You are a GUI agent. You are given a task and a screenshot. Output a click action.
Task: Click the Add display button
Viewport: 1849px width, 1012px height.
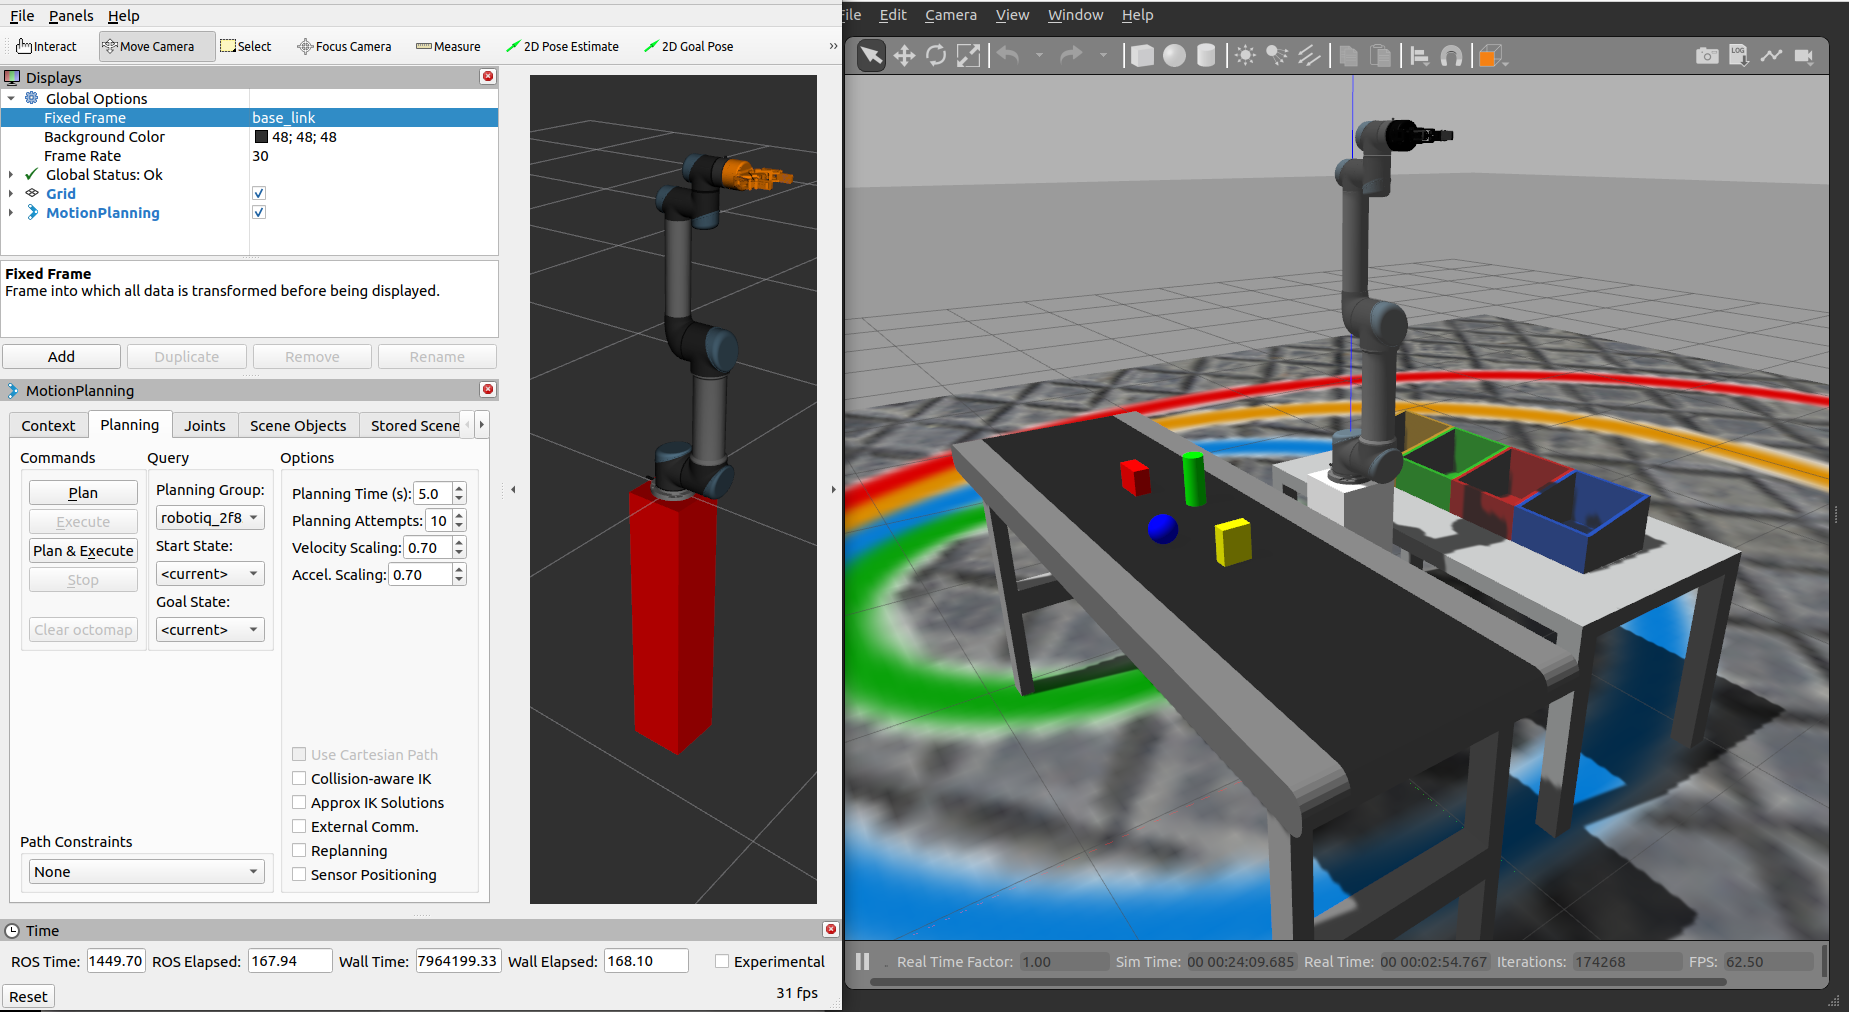click(x=61, y=357)
